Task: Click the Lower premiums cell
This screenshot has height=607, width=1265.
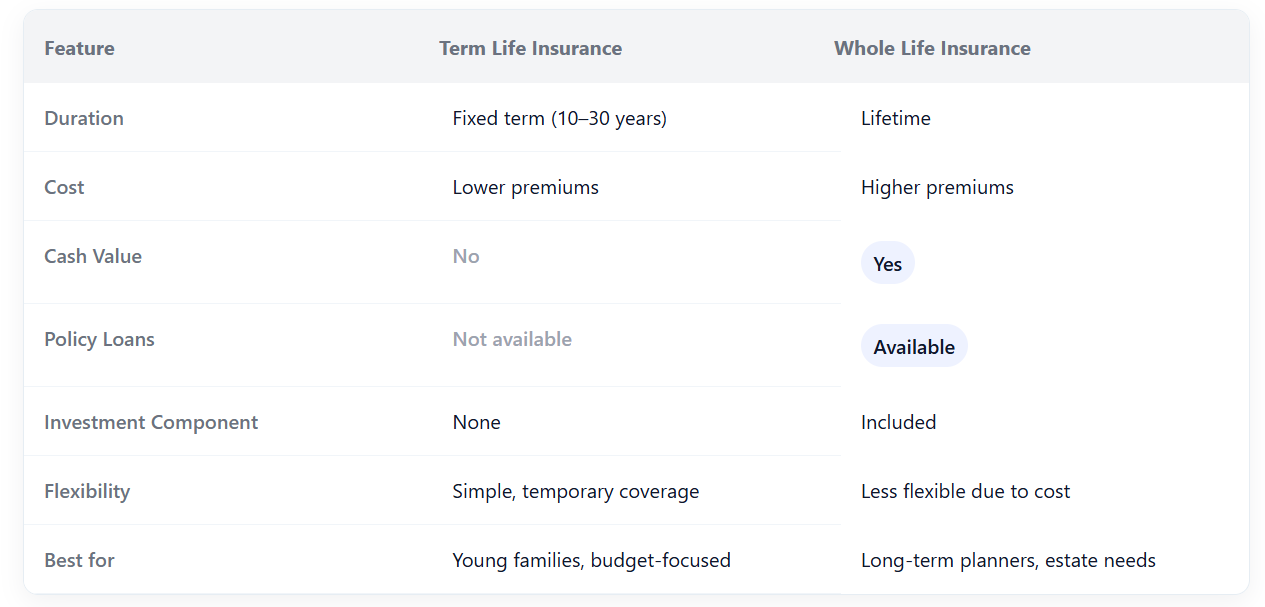Action: [x=525, y=187]
